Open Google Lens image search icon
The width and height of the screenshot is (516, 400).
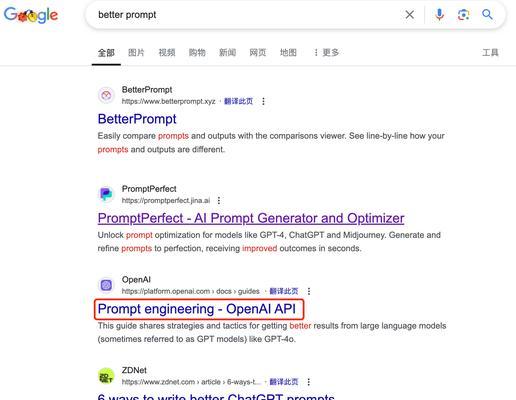(464, 15)
